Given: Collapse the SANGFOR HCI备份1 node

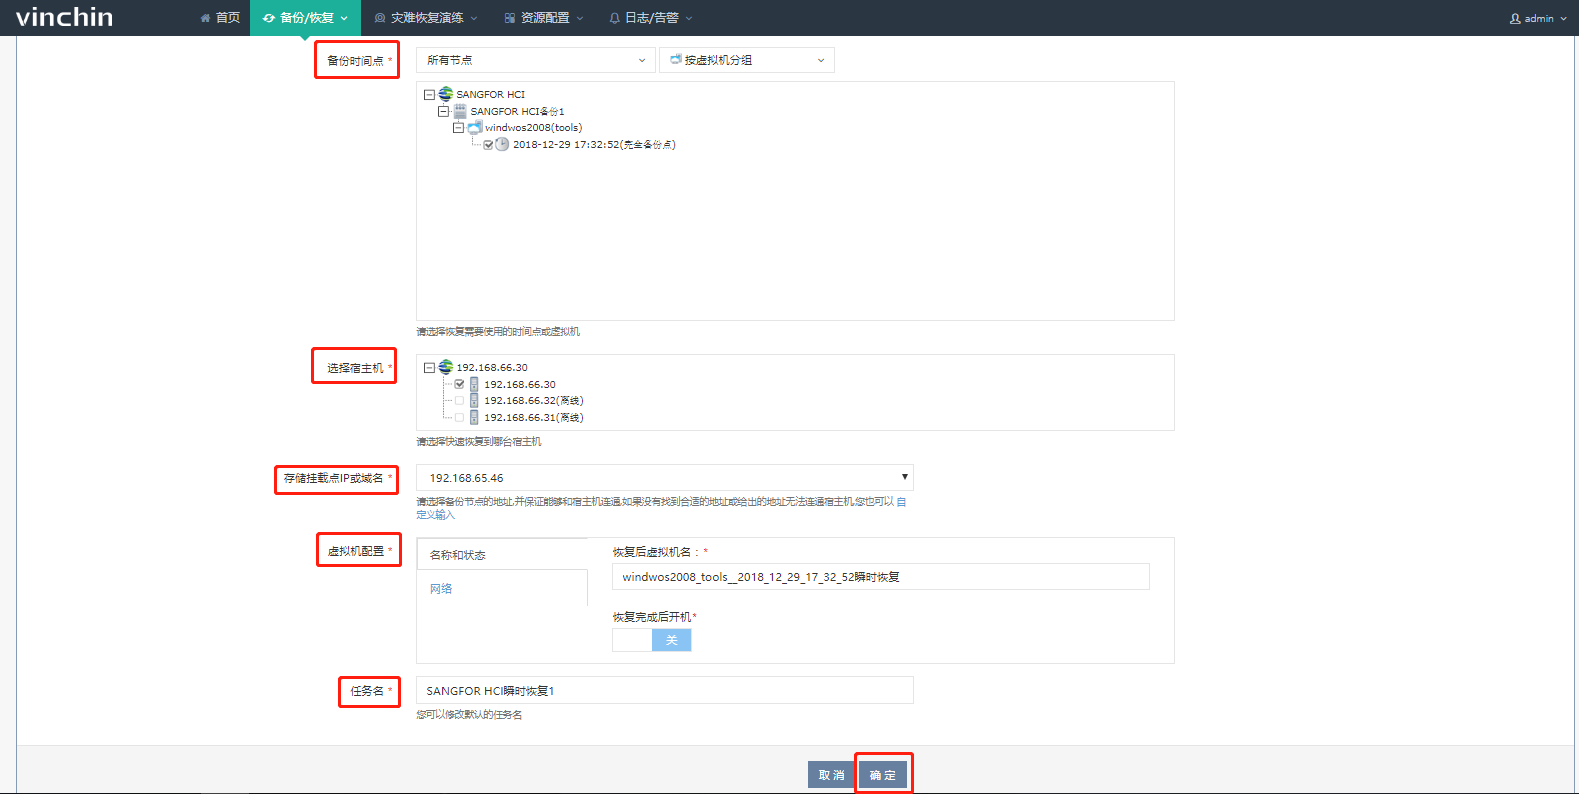Looking at the screenshot, I should (x=443, y=111).
